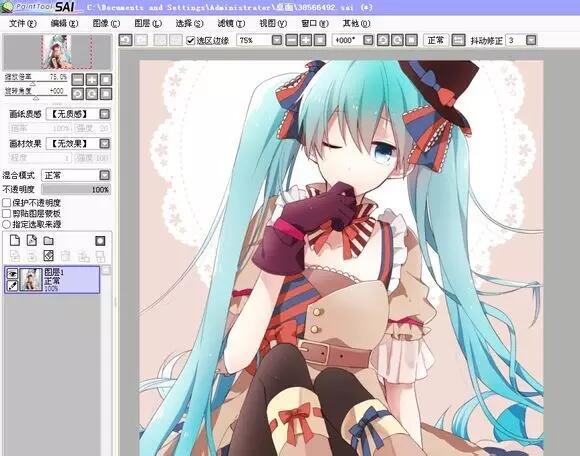Click the navigator rotate counterclockwise button
580x456 pixels.
point(77,94)
